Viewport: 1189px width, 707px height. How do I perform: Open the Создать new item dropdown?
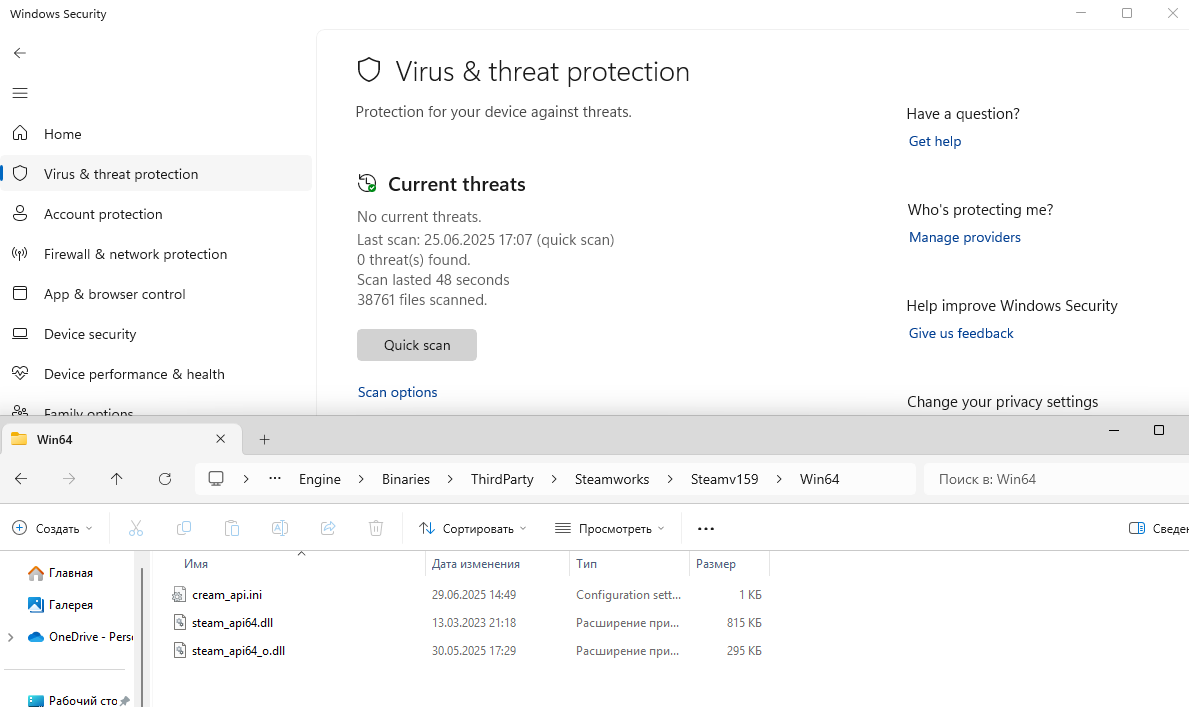53,529
